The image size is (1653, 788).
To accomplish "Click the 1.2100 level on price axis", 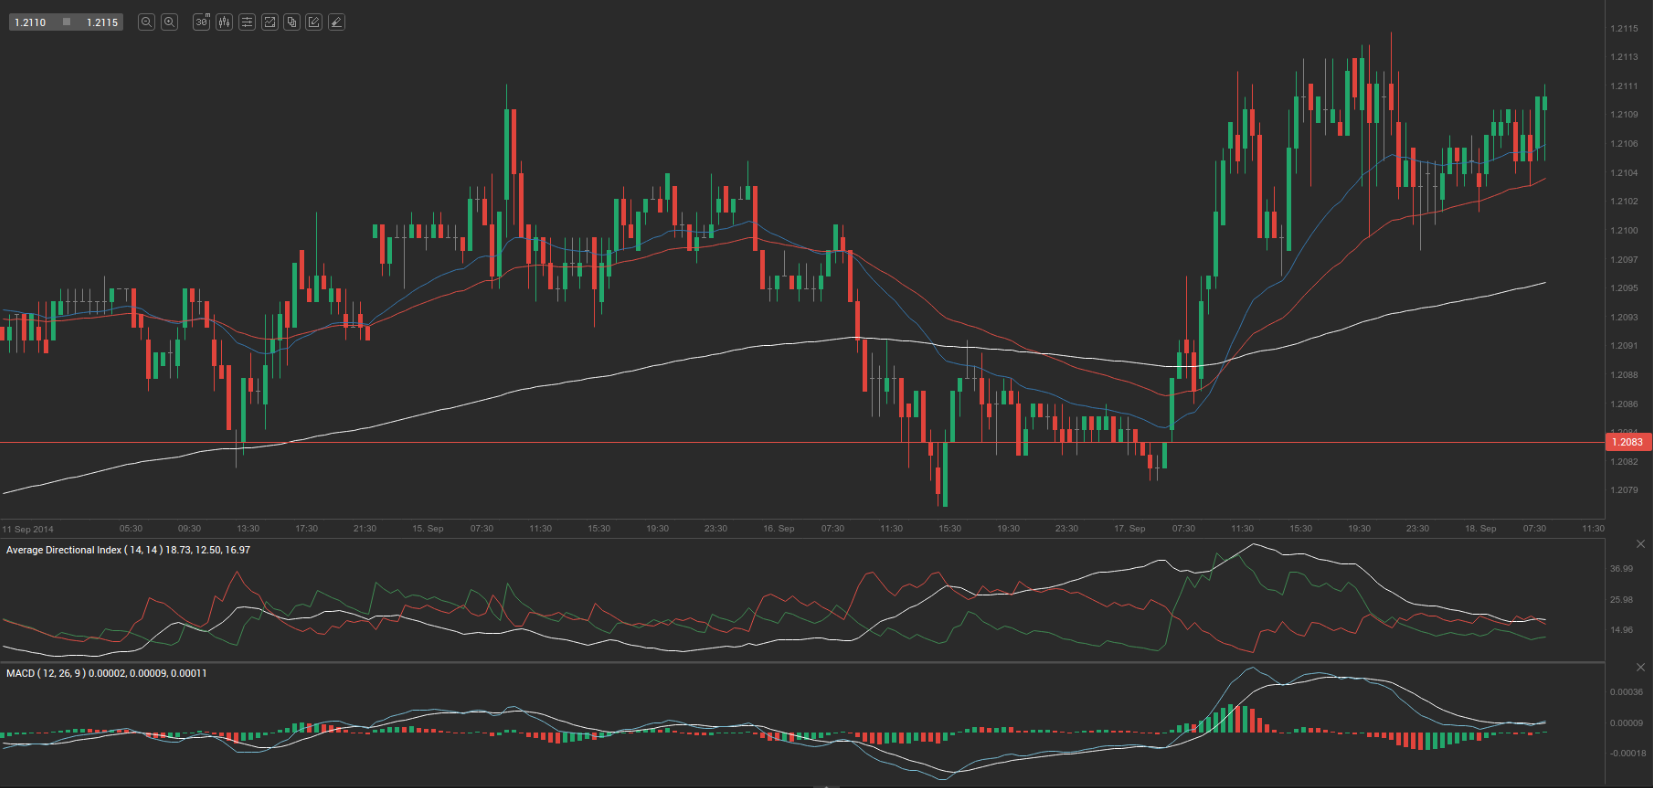I will 1624,230.
